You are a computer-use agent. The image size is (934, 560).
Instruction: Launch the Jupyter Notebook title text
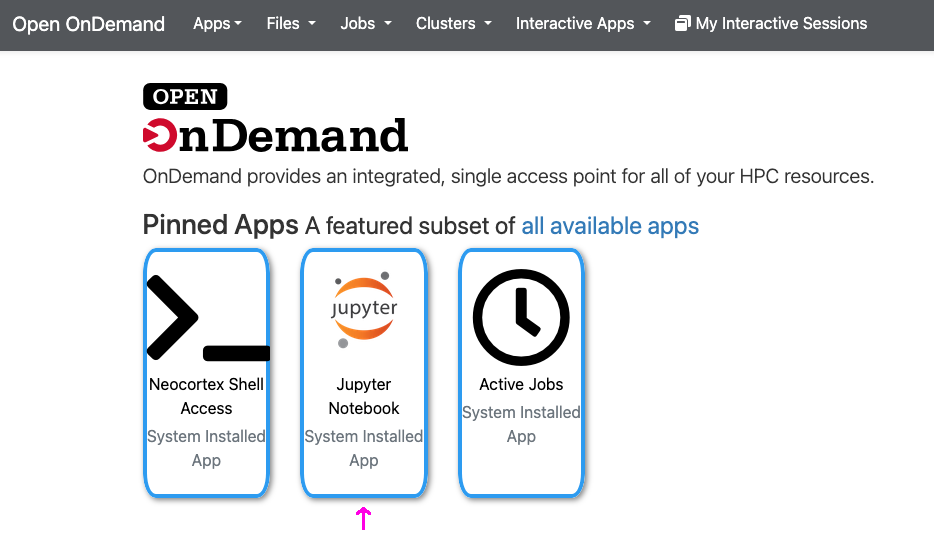[364, 396]
